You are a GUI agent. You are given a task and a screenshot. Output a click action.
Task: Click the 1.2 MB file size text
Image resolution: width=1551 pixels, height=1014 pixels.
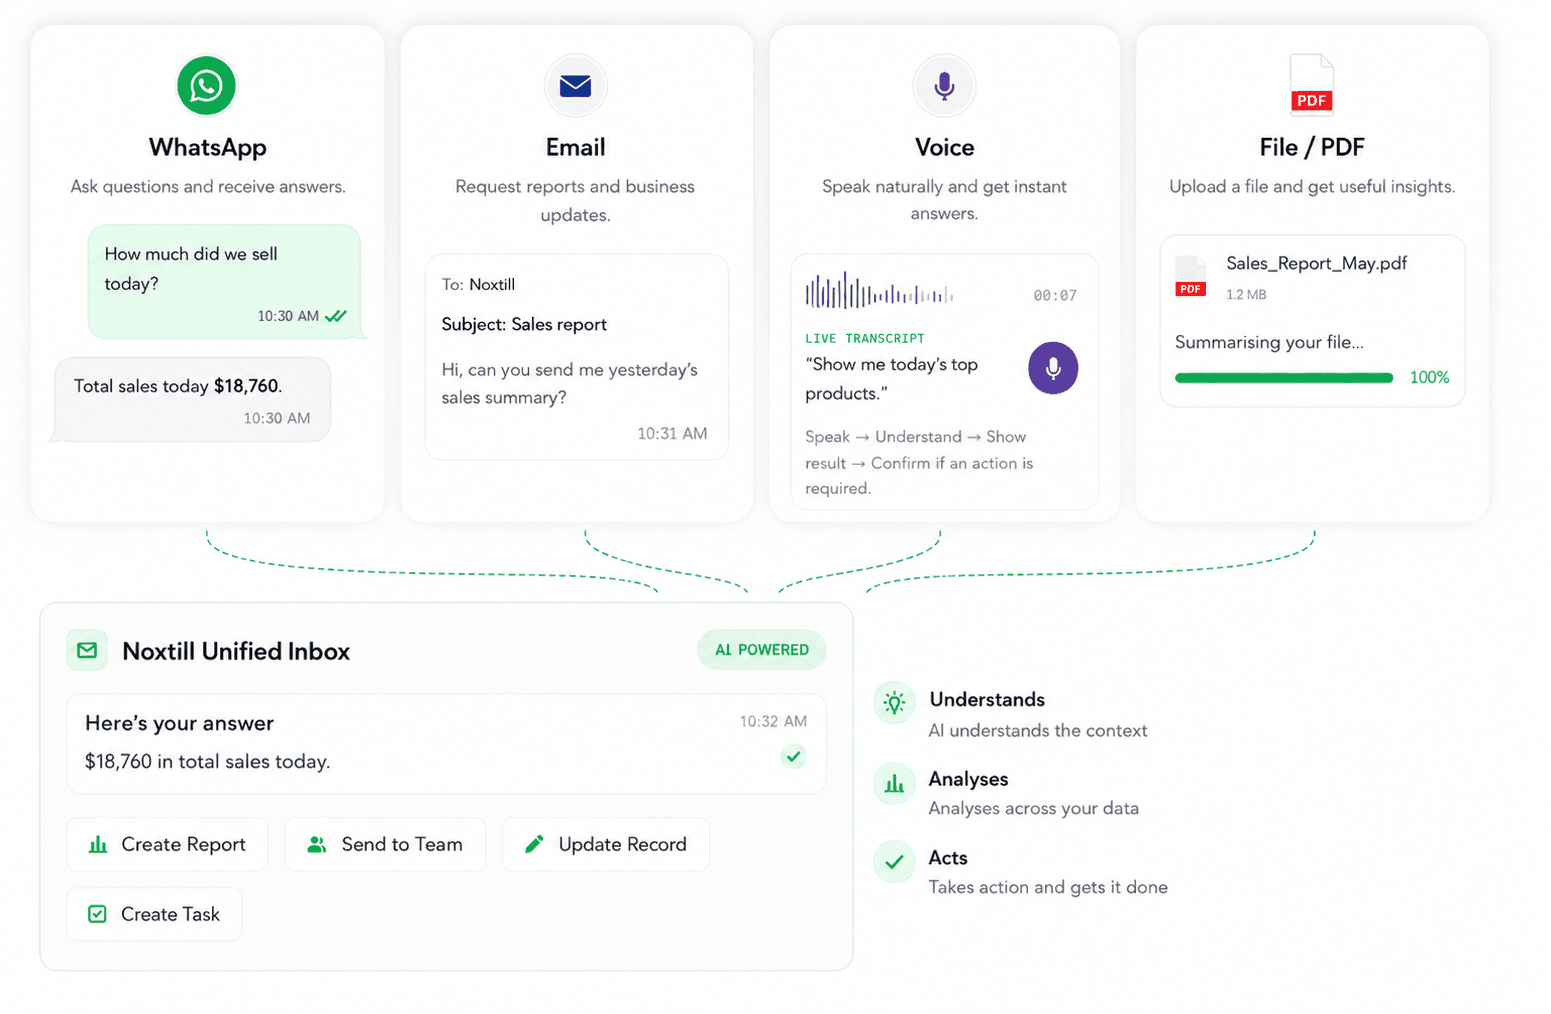point(1246,295)
